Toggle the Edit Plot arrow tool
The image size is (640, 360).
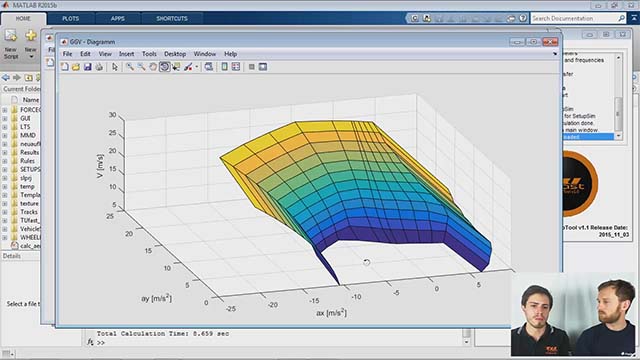115,67
